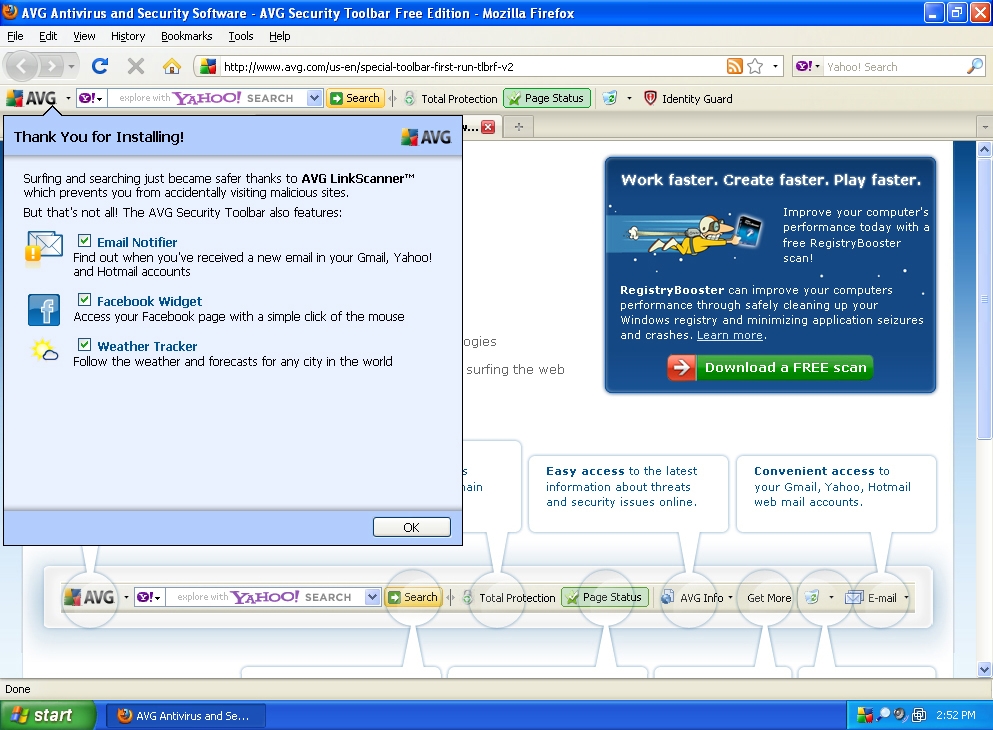
Task: Expand the AVG Info dropdown in preview toolbar
Action: [730, 598]
